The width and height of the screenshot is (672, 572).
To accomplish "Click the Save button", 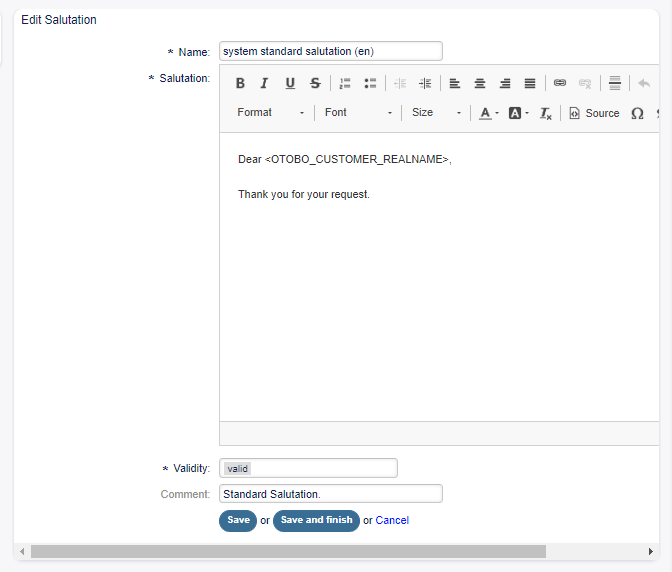I will pos(238,521).
